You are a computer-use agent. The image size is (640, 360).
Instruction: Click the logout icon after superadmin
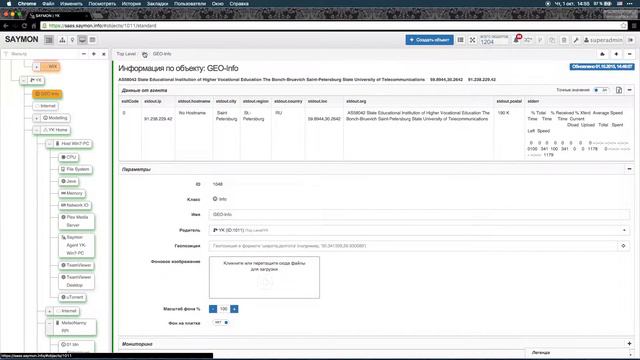click(631, 40)
